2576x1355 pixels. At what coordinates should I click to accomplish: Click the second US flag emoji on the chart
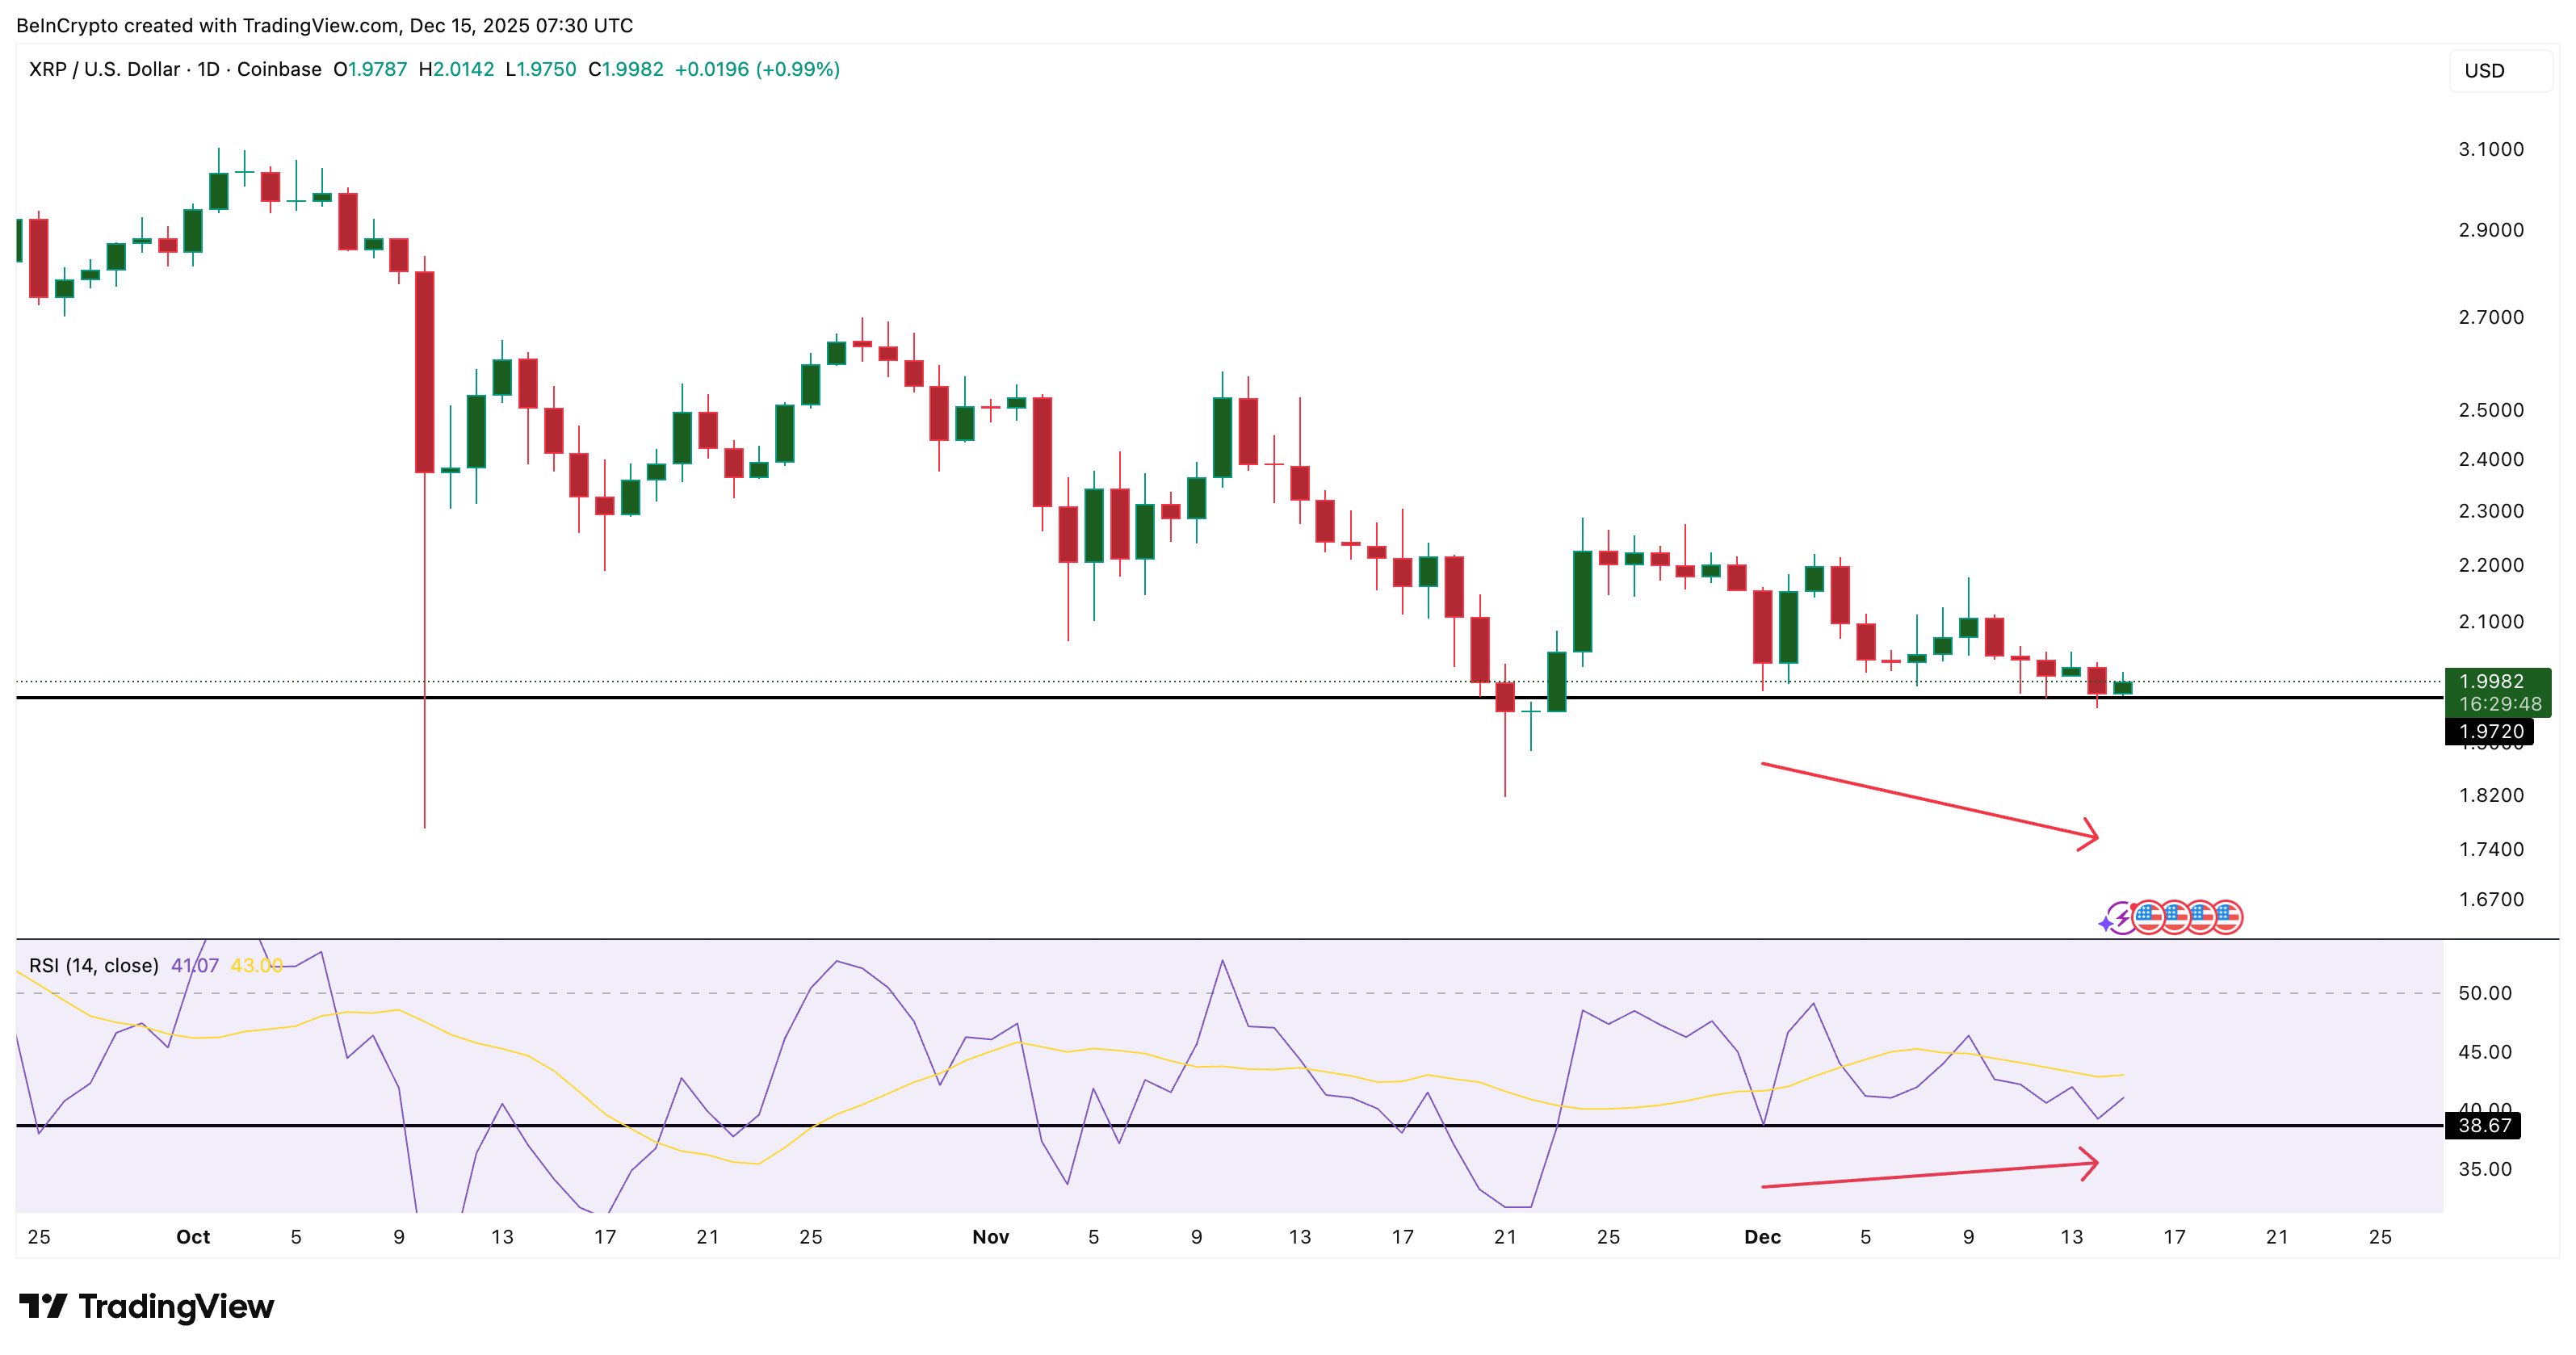point(2176,917)
